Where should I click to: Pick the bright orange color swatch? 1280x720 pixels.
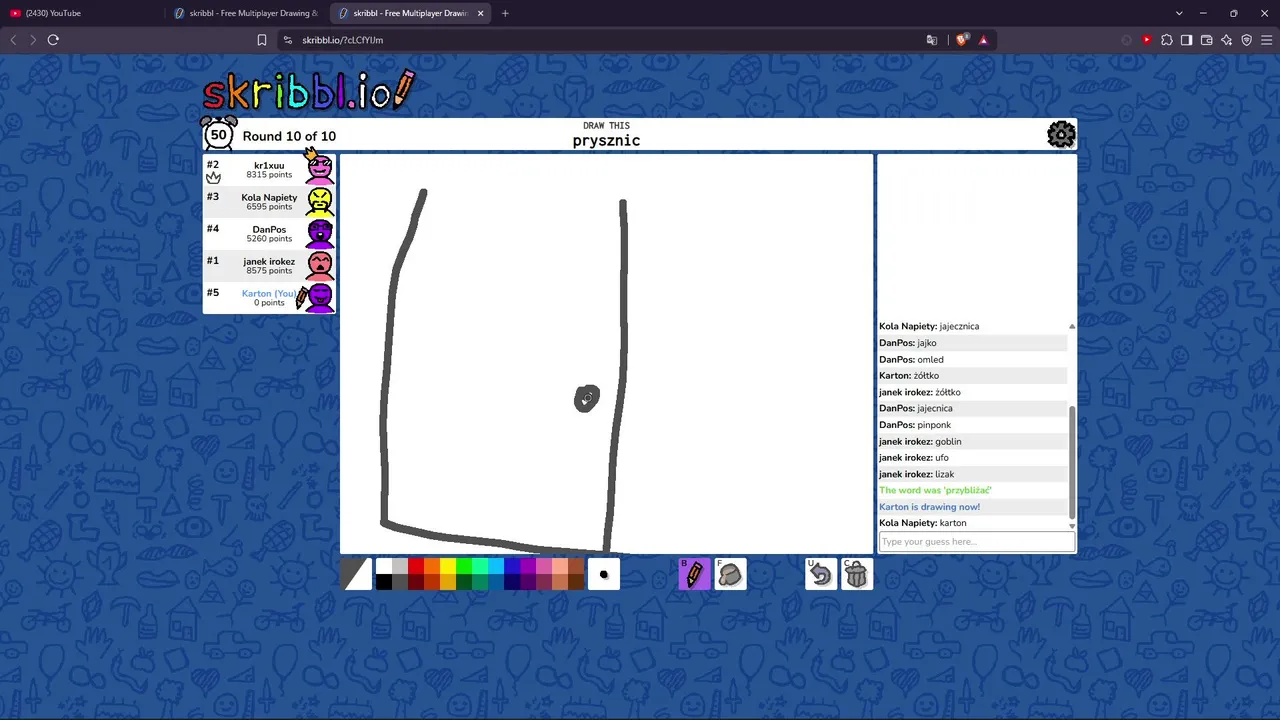(x=432, y=566)
